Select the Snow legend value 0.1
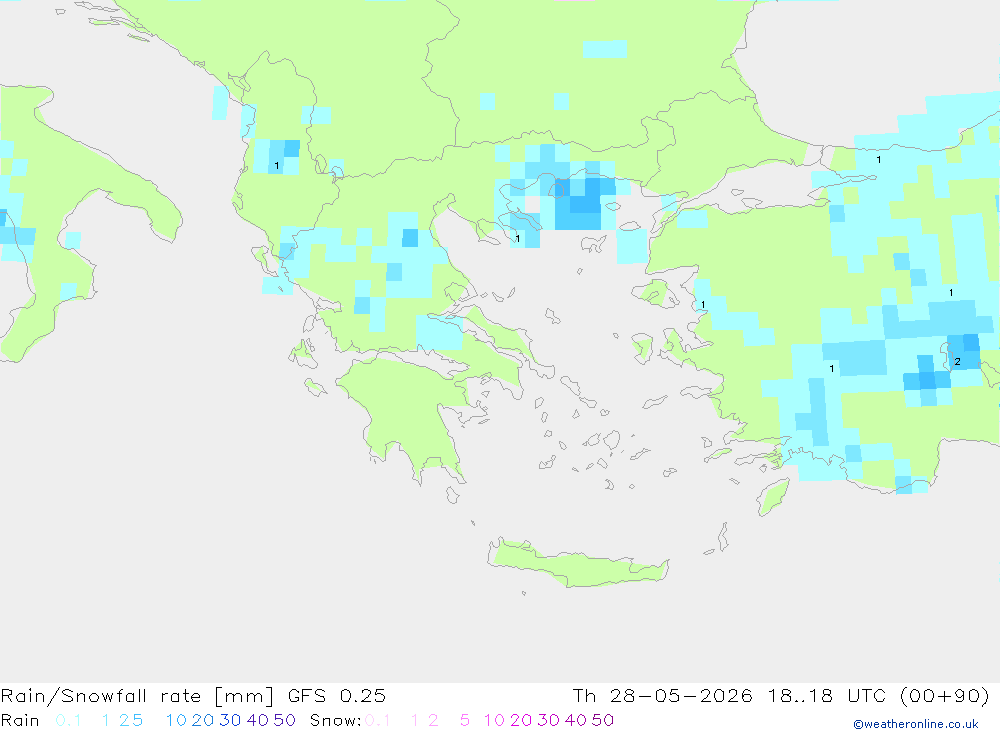The height and width of the screenshot is (733, 1000). point(378,720)
